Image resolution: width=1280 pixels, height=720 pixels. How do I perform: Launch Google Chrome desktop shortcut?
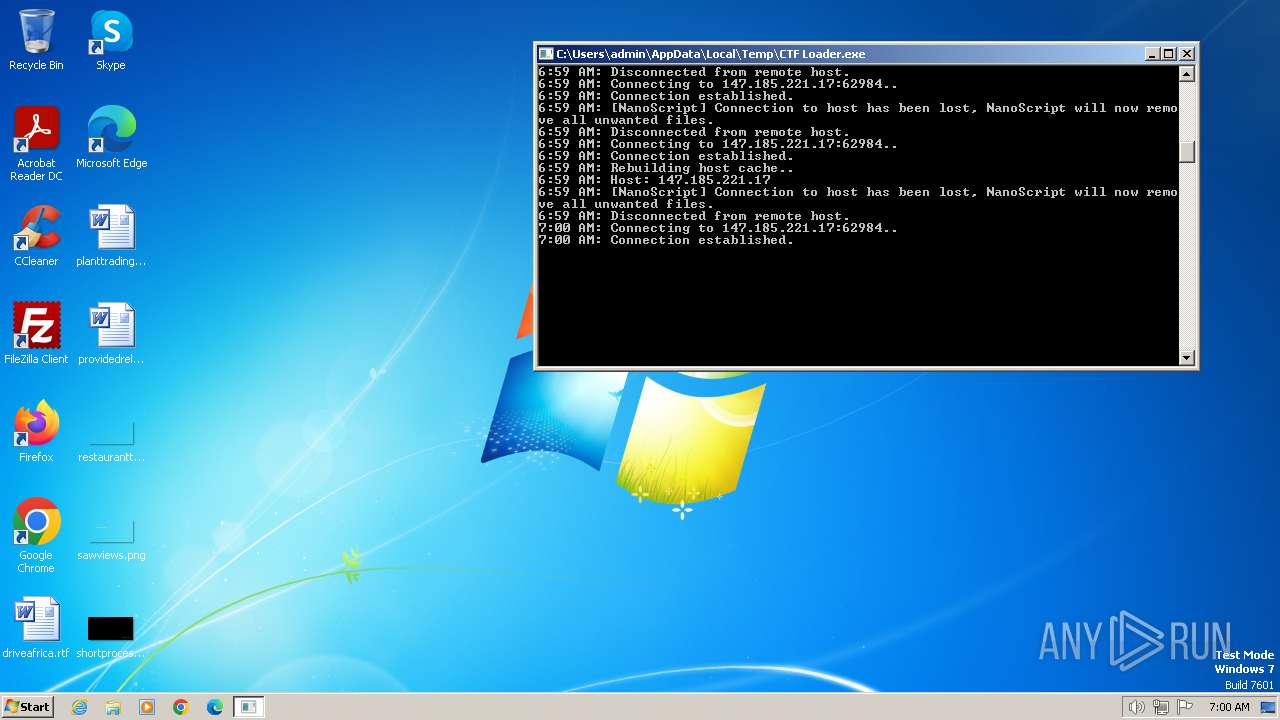click(x=36, y=535)
